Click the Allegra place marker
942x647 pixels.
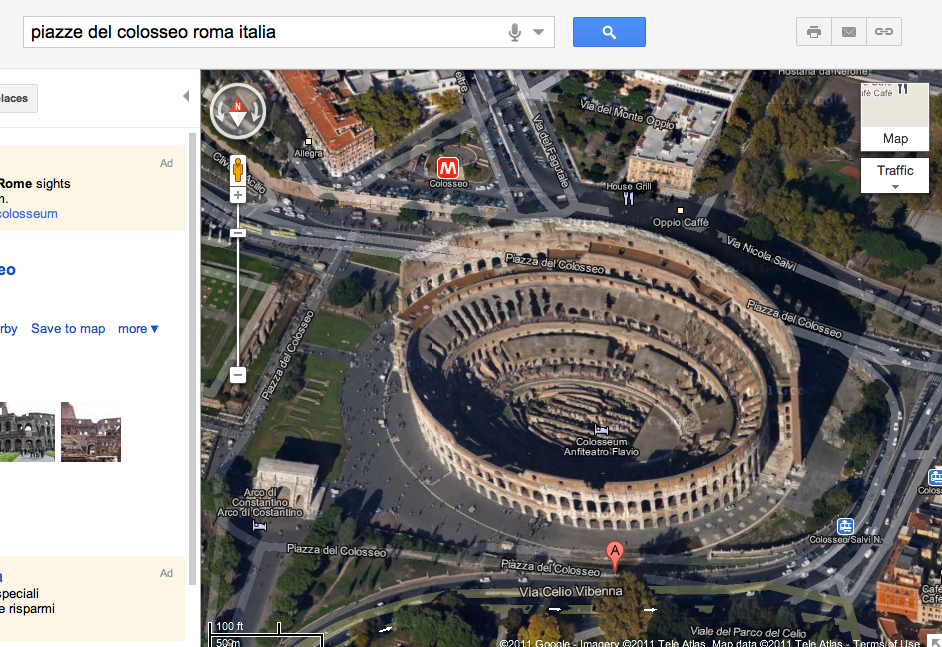[308, 142]
